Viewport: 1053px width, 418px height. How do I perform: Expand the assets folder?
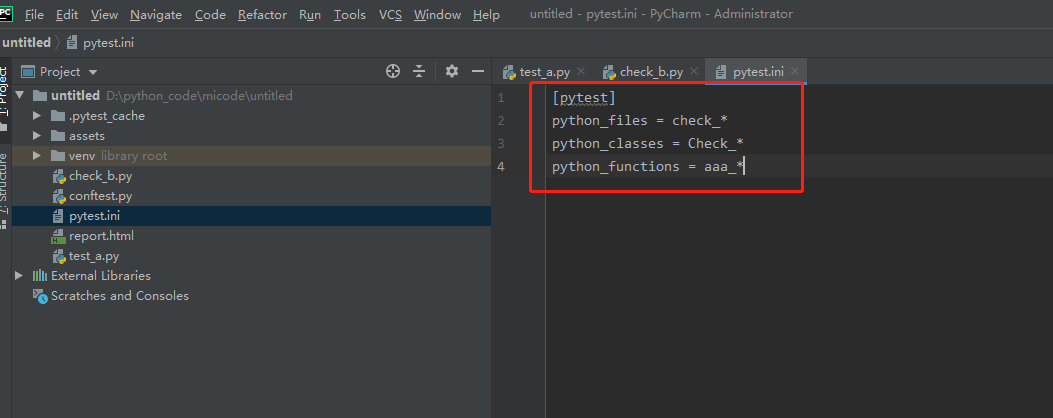tap(38, 136)
